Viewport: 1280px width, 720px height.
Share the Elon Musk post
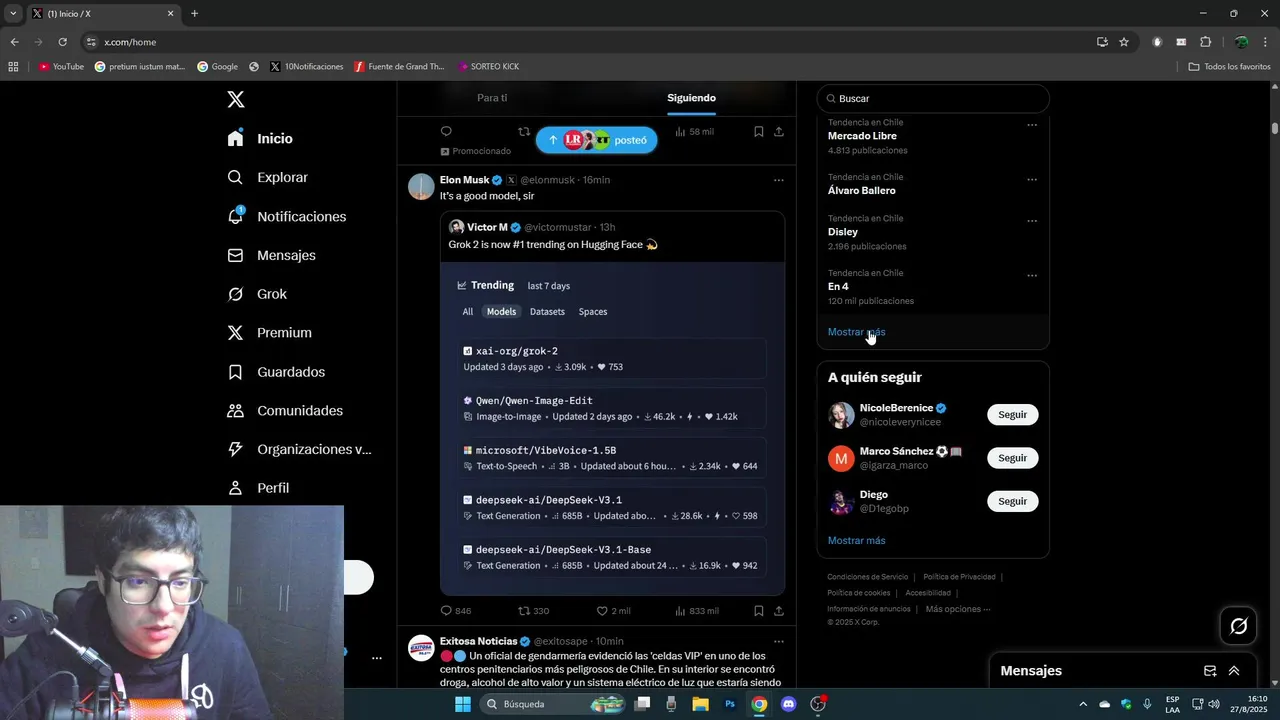[779, 611]
